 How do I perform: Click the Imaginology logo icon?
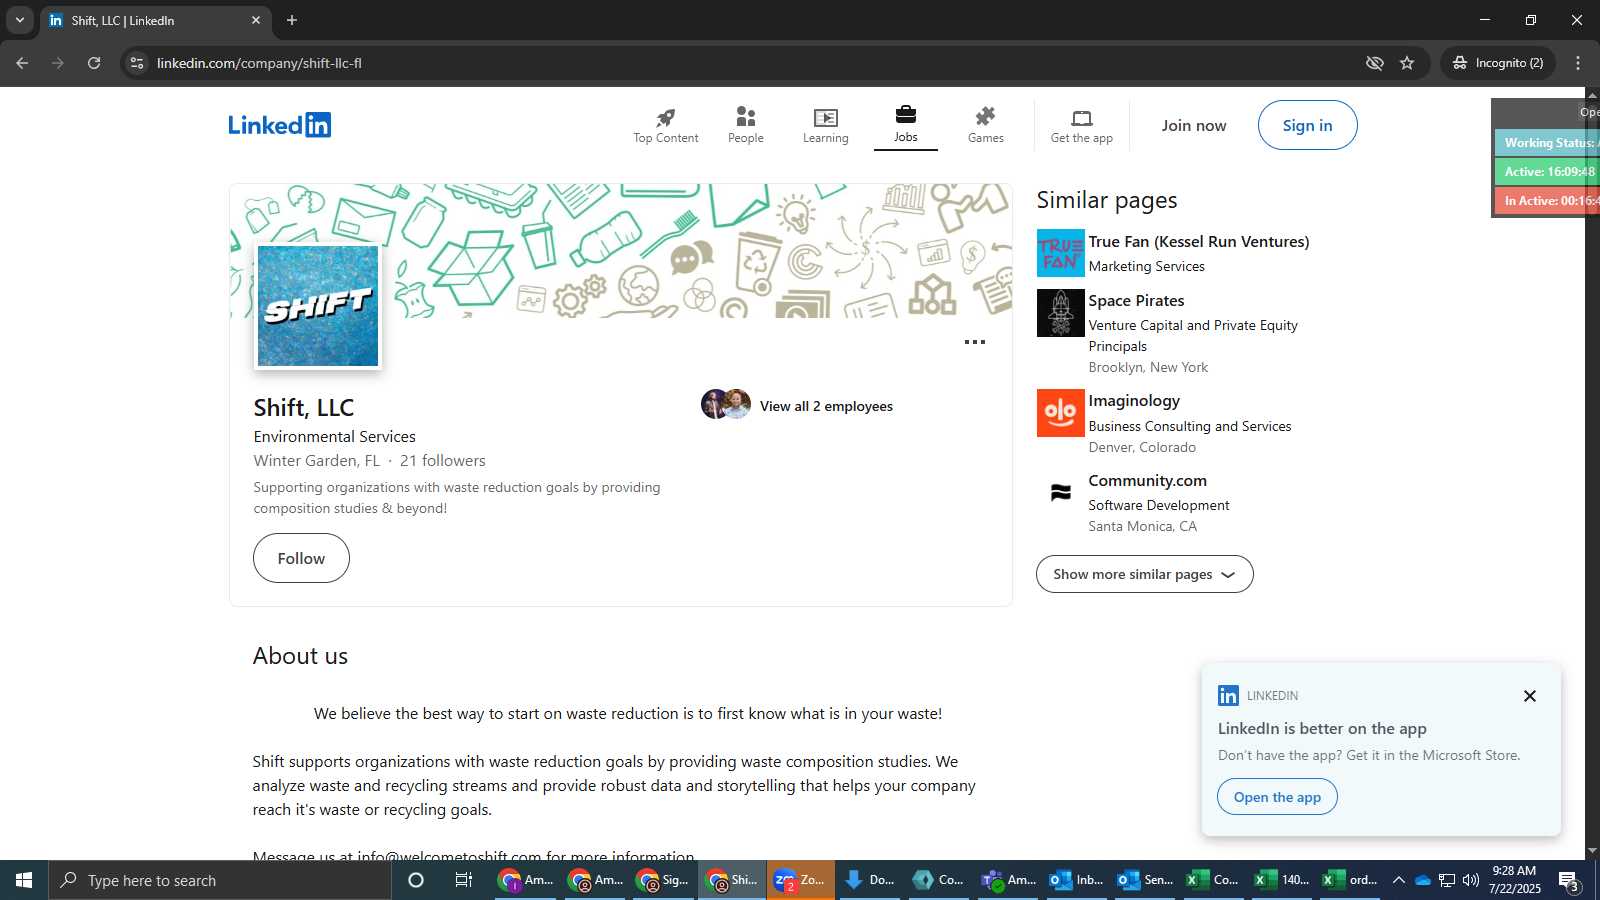(1060, 413)
